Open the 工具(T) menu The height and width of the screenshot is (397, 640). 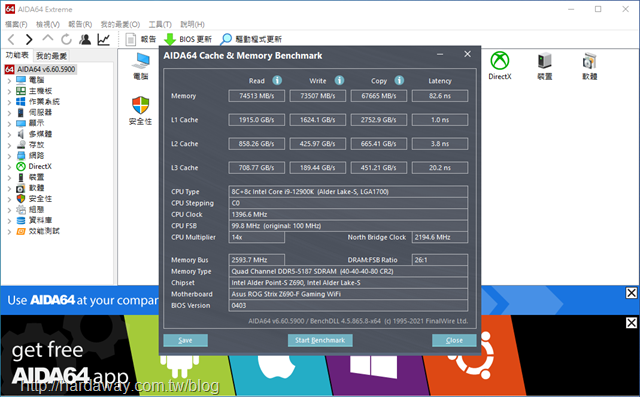pos(160,24)
